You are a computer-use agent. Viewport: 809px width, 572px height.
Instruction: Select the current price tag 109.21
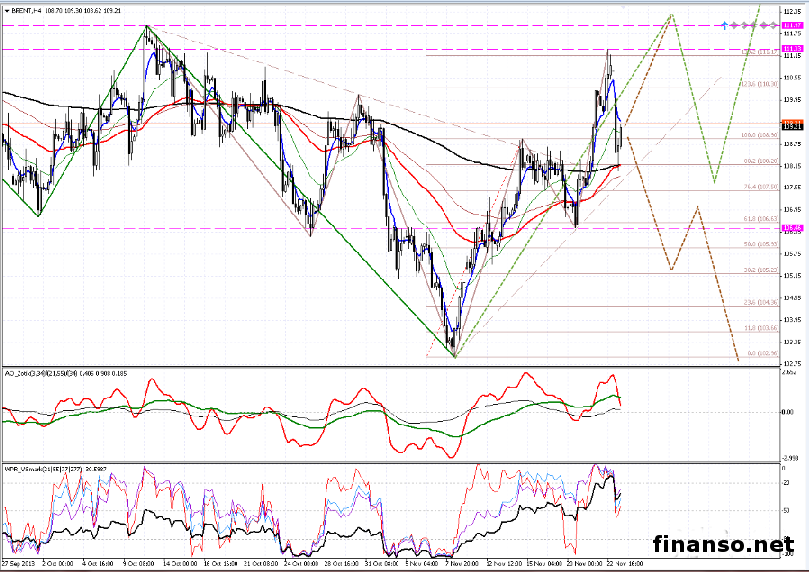point(792,126)
